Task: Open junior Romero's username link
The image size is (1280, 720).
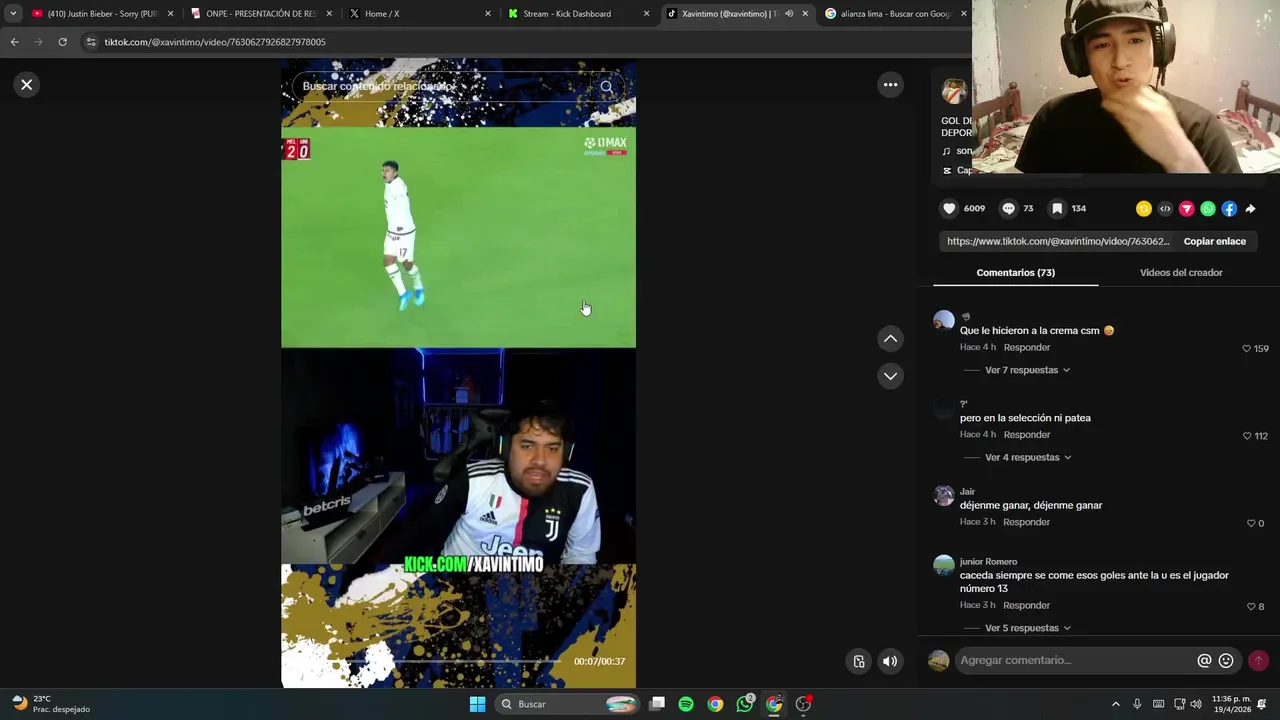Action: point(988,562)
